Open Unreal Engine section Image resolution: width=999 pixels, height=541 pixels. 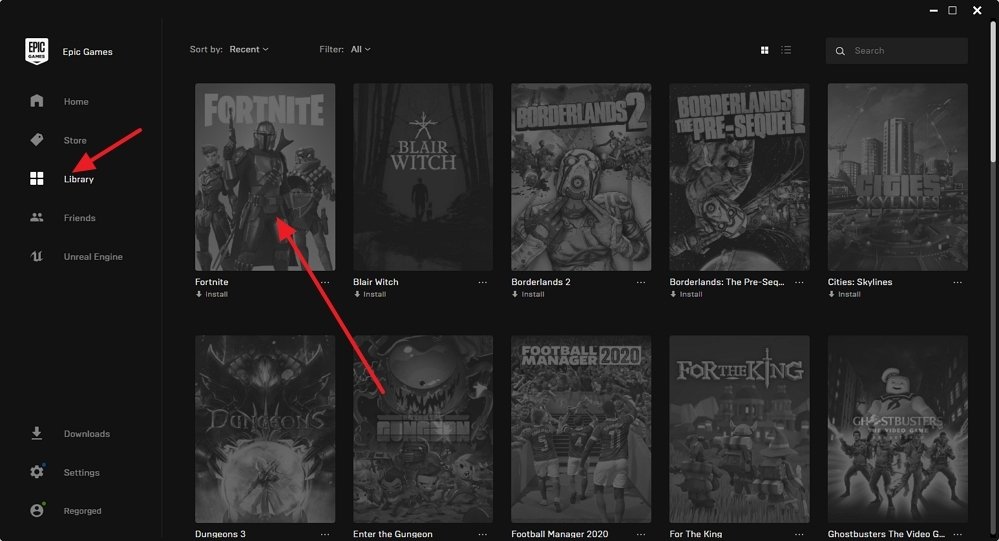click(93, 256)
